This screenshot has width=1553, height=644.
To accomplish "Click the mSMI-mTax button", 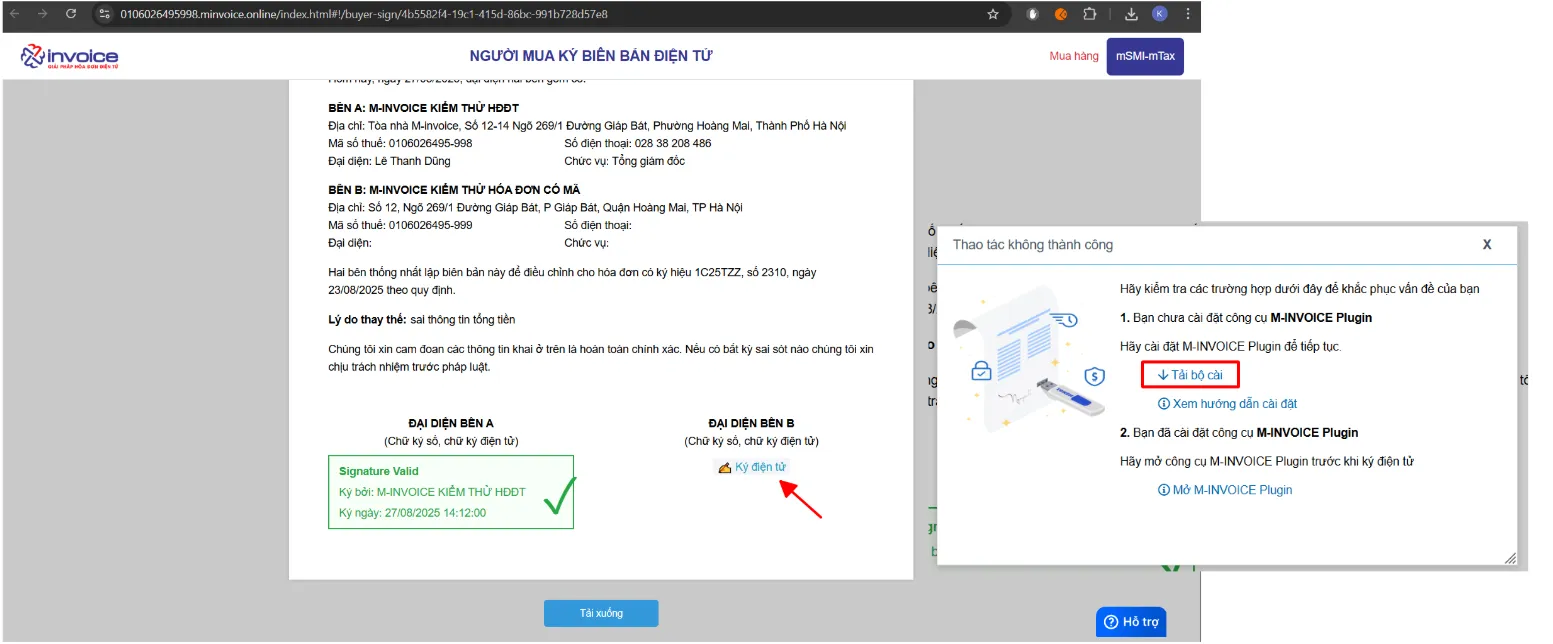I will [1145, 57].
